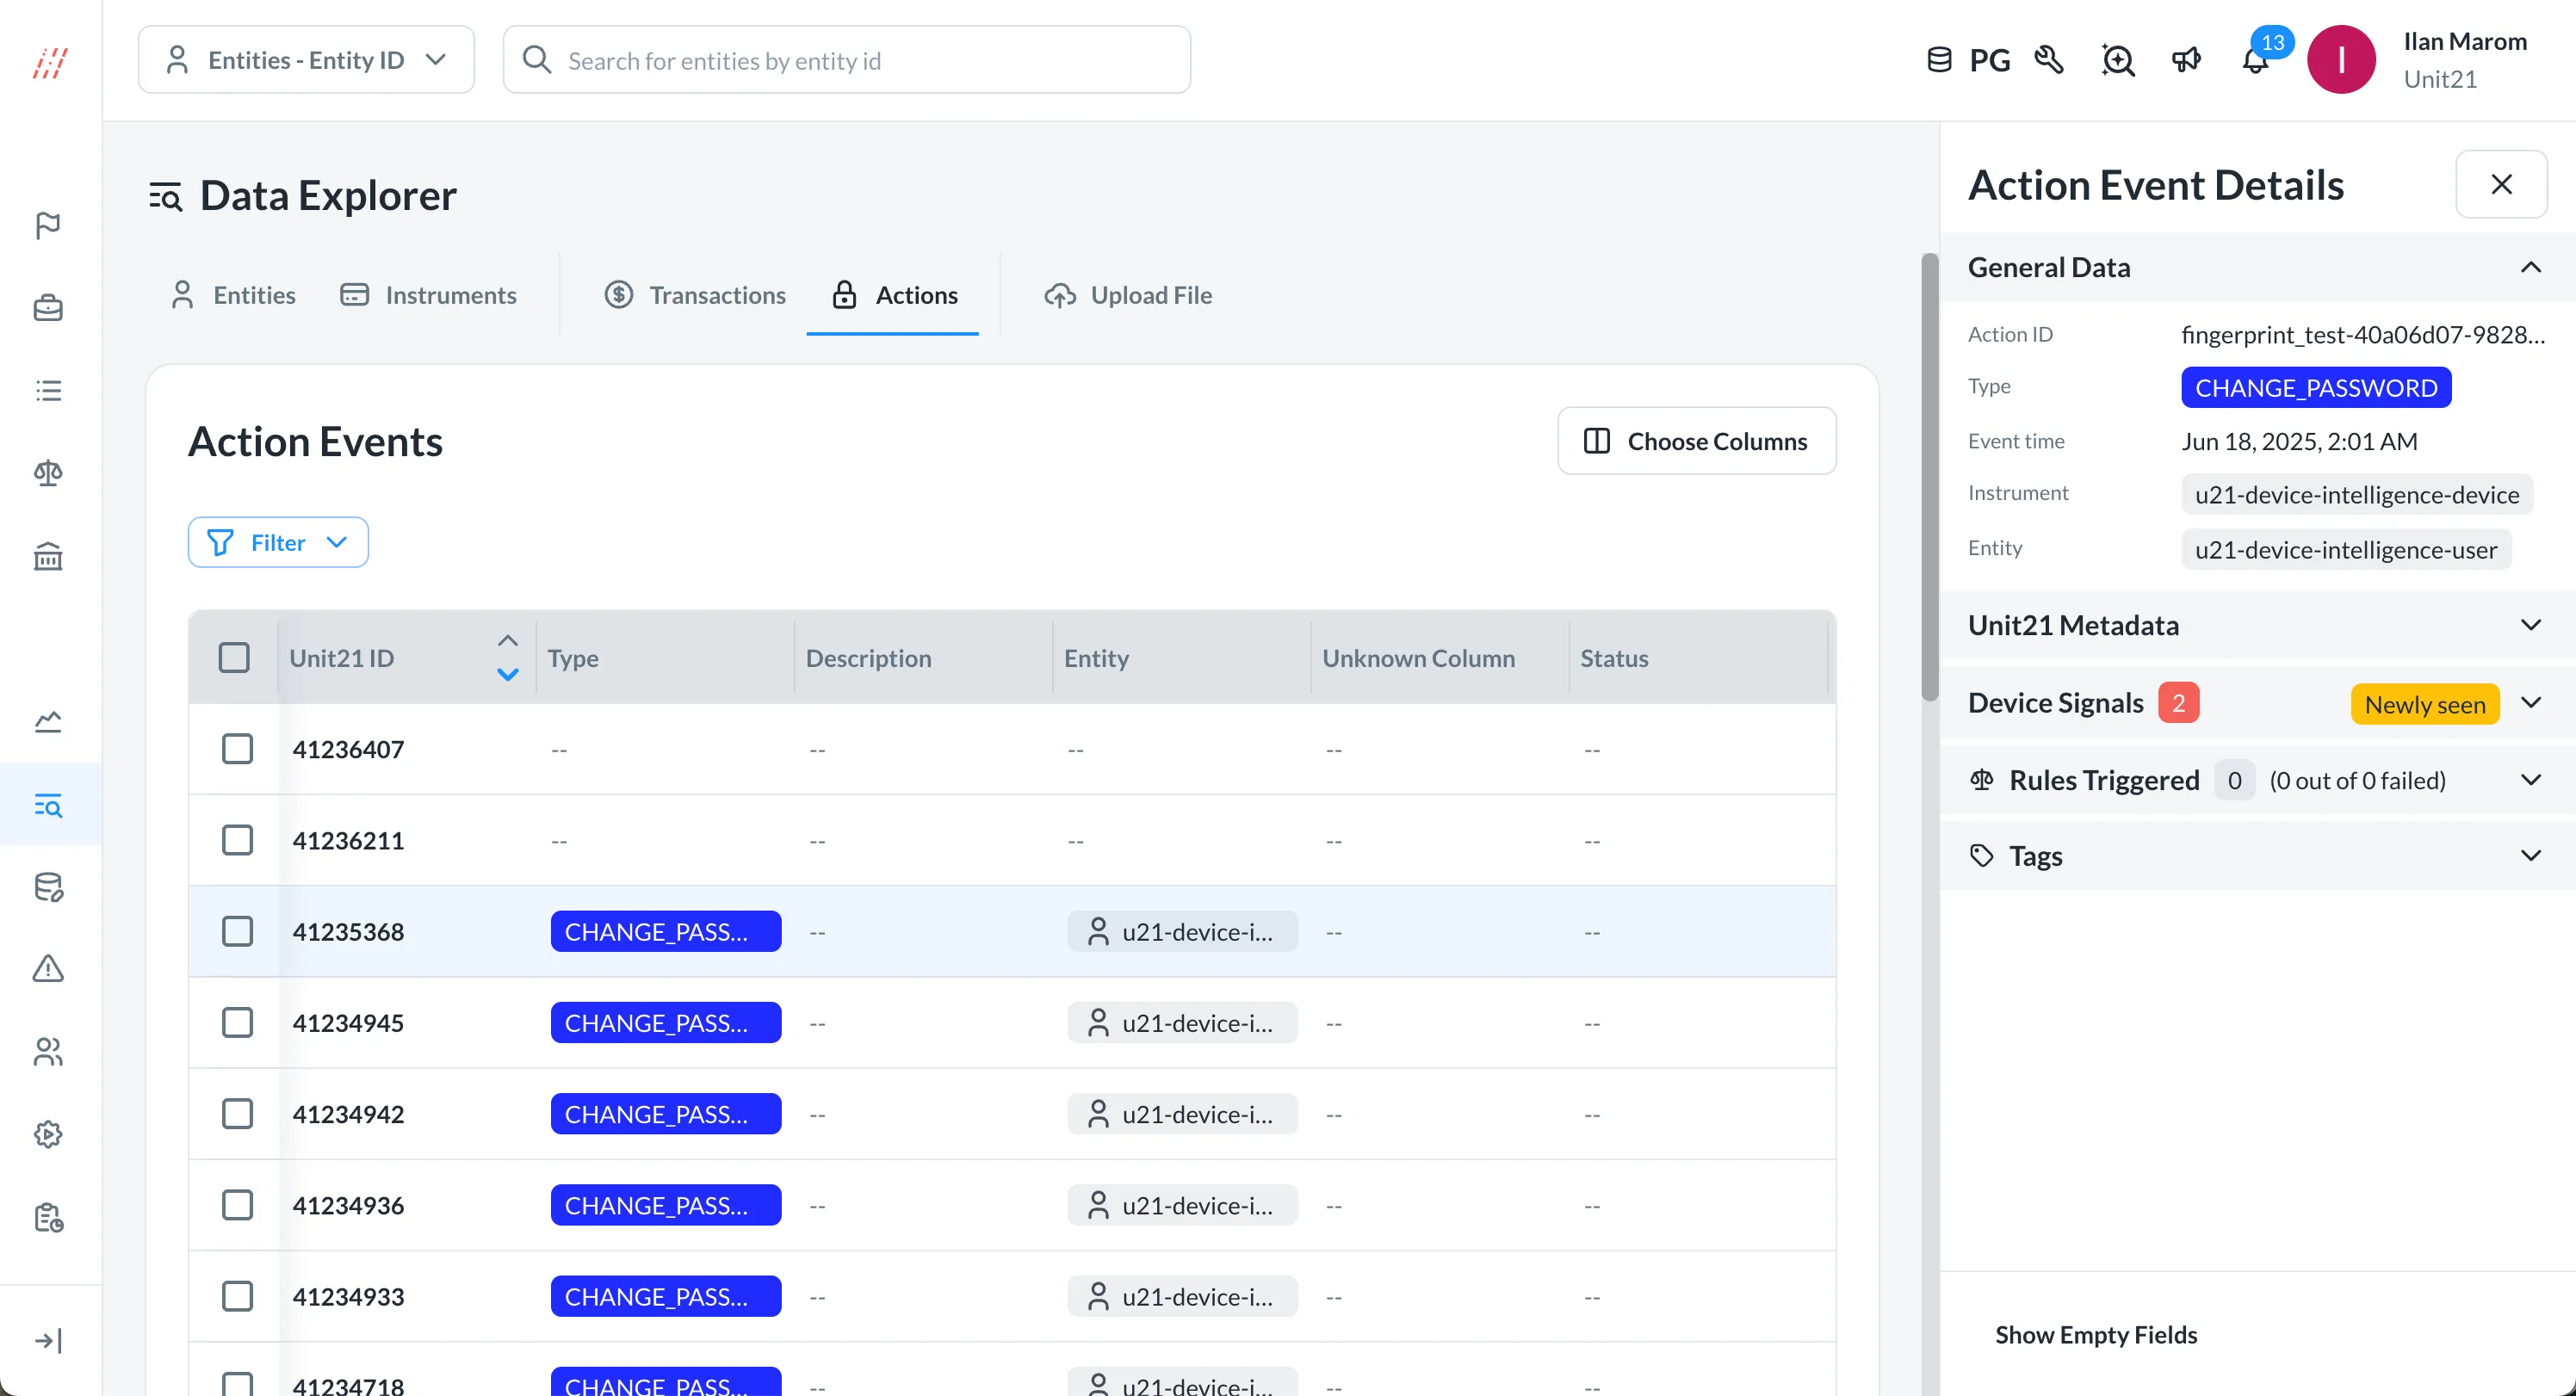Open the notifications bell icon
This screenshot has width=2576, height=1396.
coord(2254,61)
